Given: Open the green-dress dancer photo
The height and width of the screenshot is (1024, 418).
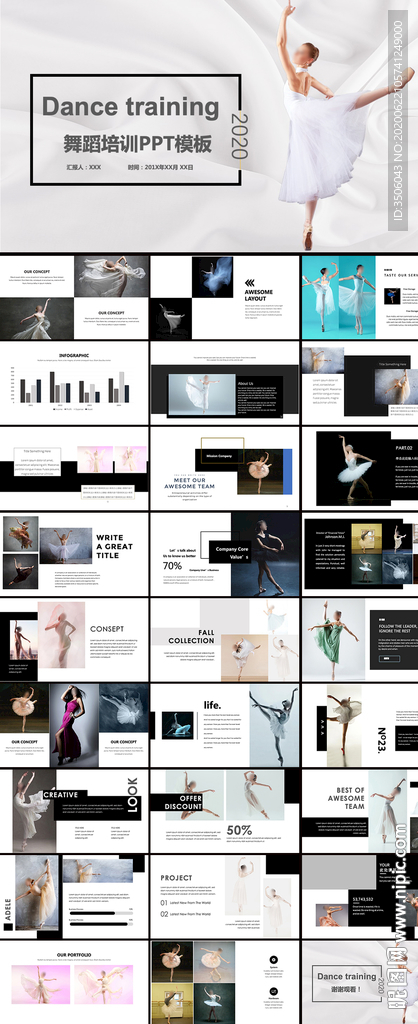Looking at the screenshot, I should (333, 639).
